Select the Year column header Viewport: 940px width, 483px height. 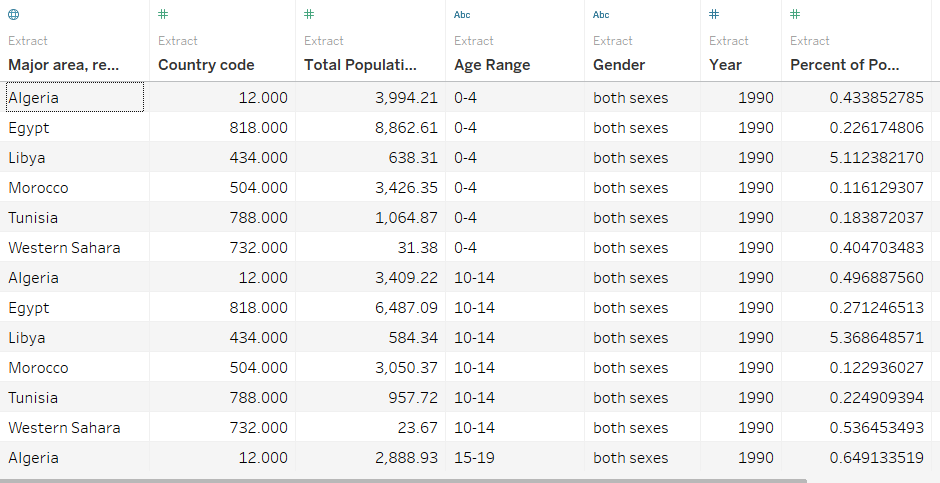coord(725,65)
